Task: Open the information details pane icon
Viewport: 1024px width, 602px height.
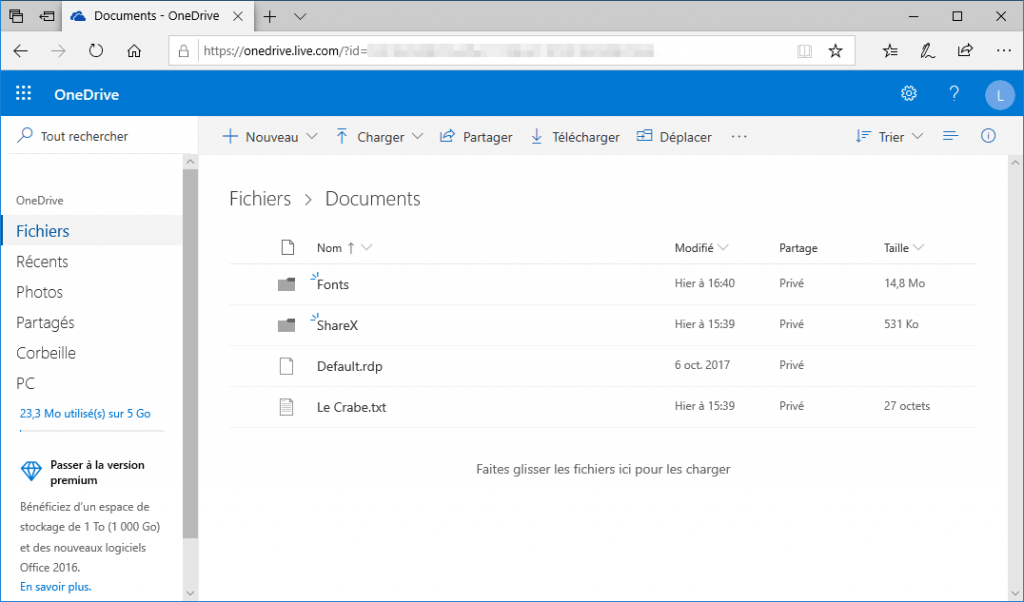Action: pyautogui.click(x=988, y=136)
